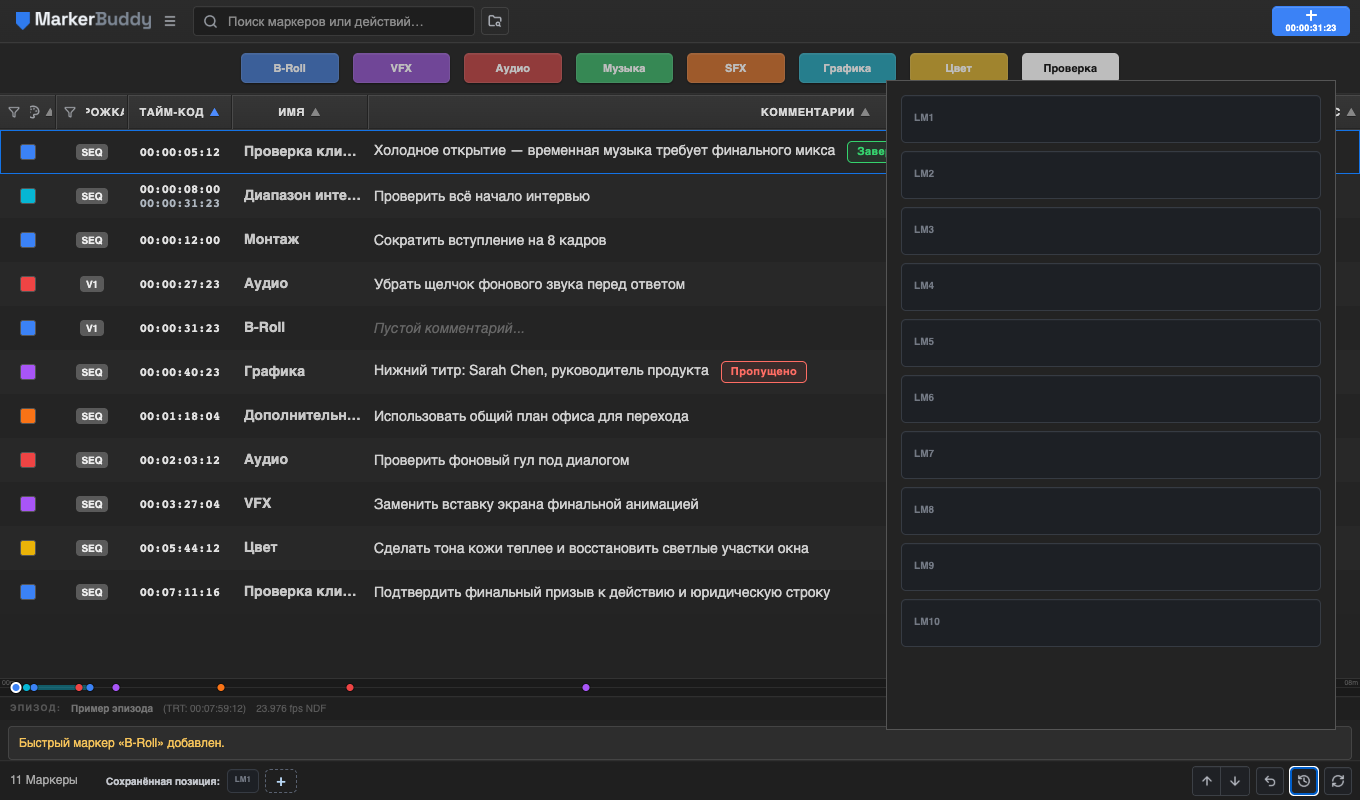Sort markers by КОММЕНТАРИИ column
Screen dimensions: 1360x800
815,112
